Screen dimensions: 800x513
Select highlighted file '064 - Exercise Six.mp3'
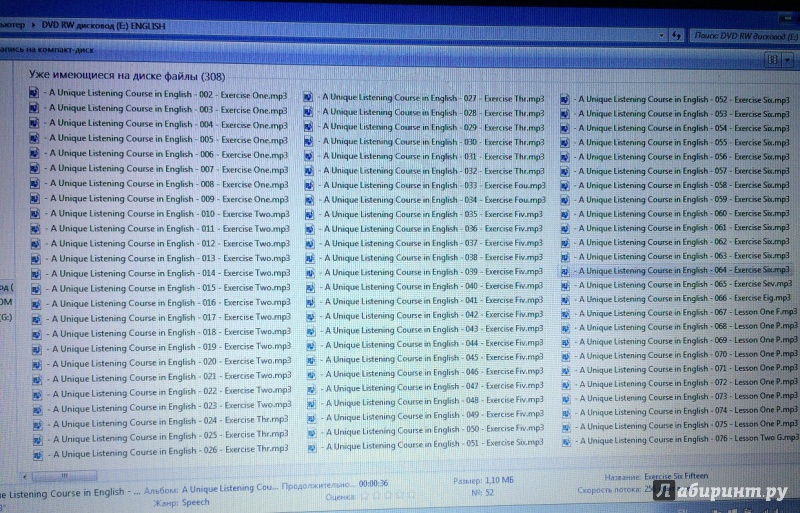coord(684,270)
